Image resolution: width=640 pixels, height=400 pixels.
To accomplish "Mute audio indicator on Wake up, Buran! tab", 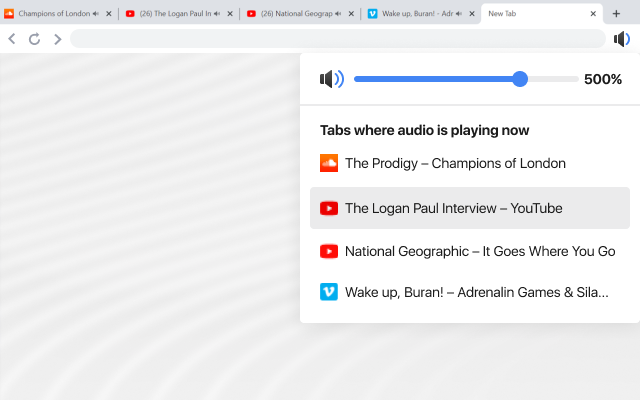I will click(459, 13).
